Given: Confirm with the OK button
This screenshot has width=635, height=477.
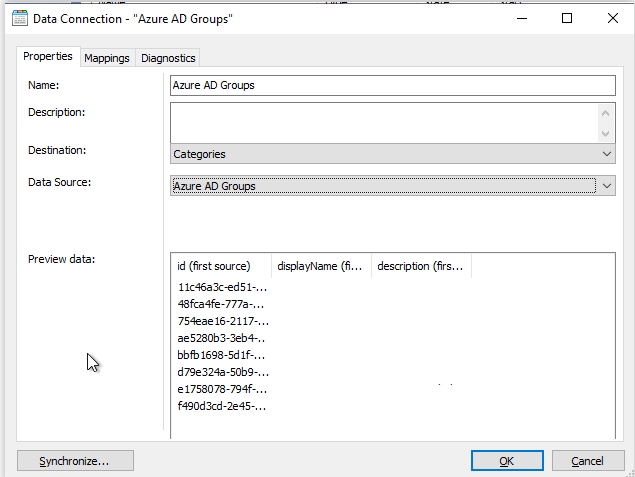Looking at the screenshot, I should [x=507, y=461].
